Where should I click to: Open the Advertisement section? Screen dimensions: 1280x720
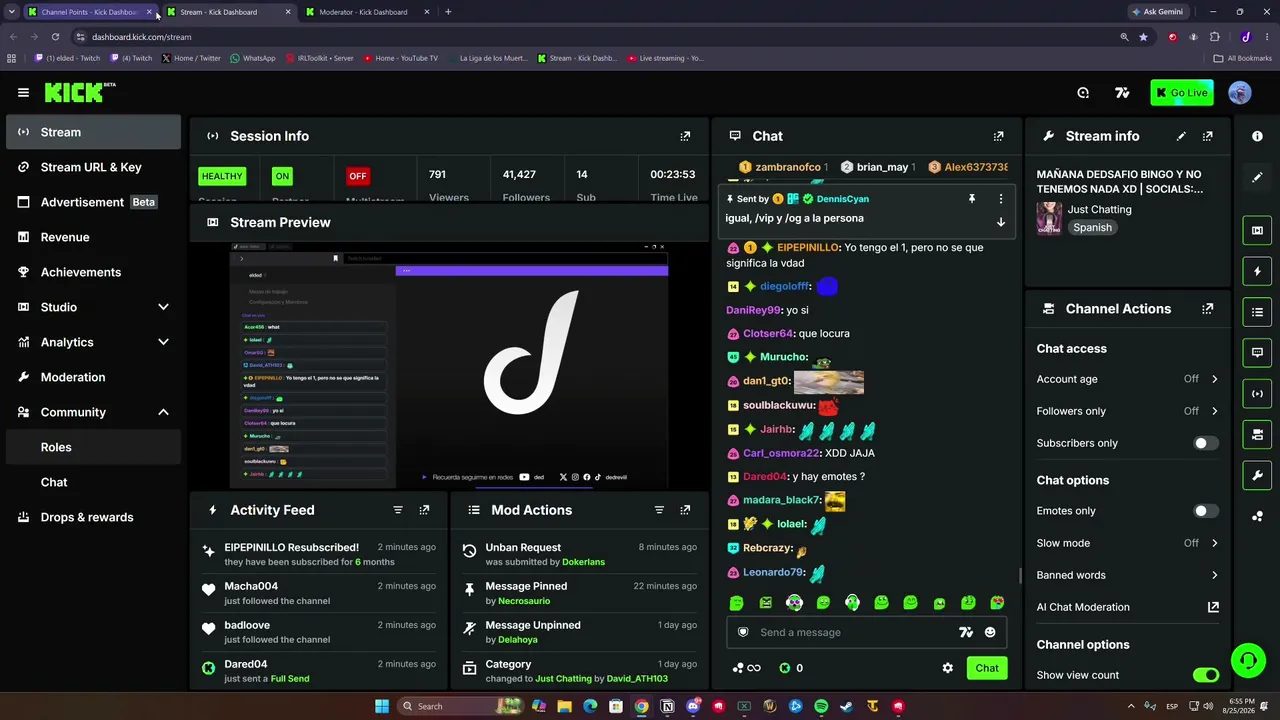pos(93,202)
